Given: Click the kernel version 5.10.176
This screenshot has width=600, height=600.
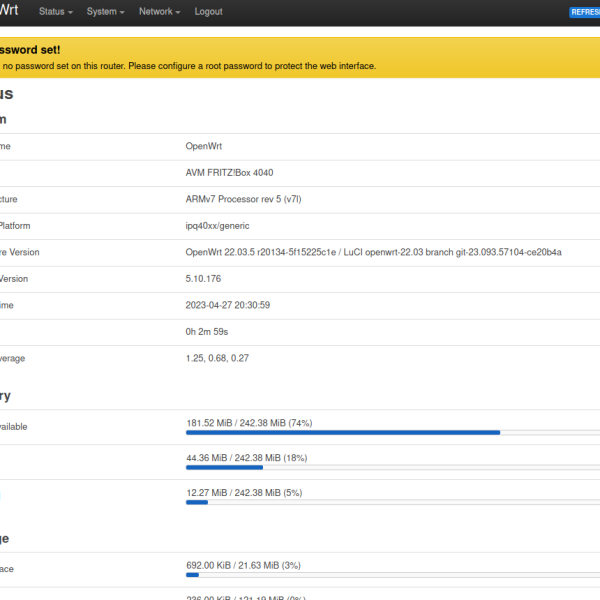Looking at the screenshot, I should coord(204,279).
